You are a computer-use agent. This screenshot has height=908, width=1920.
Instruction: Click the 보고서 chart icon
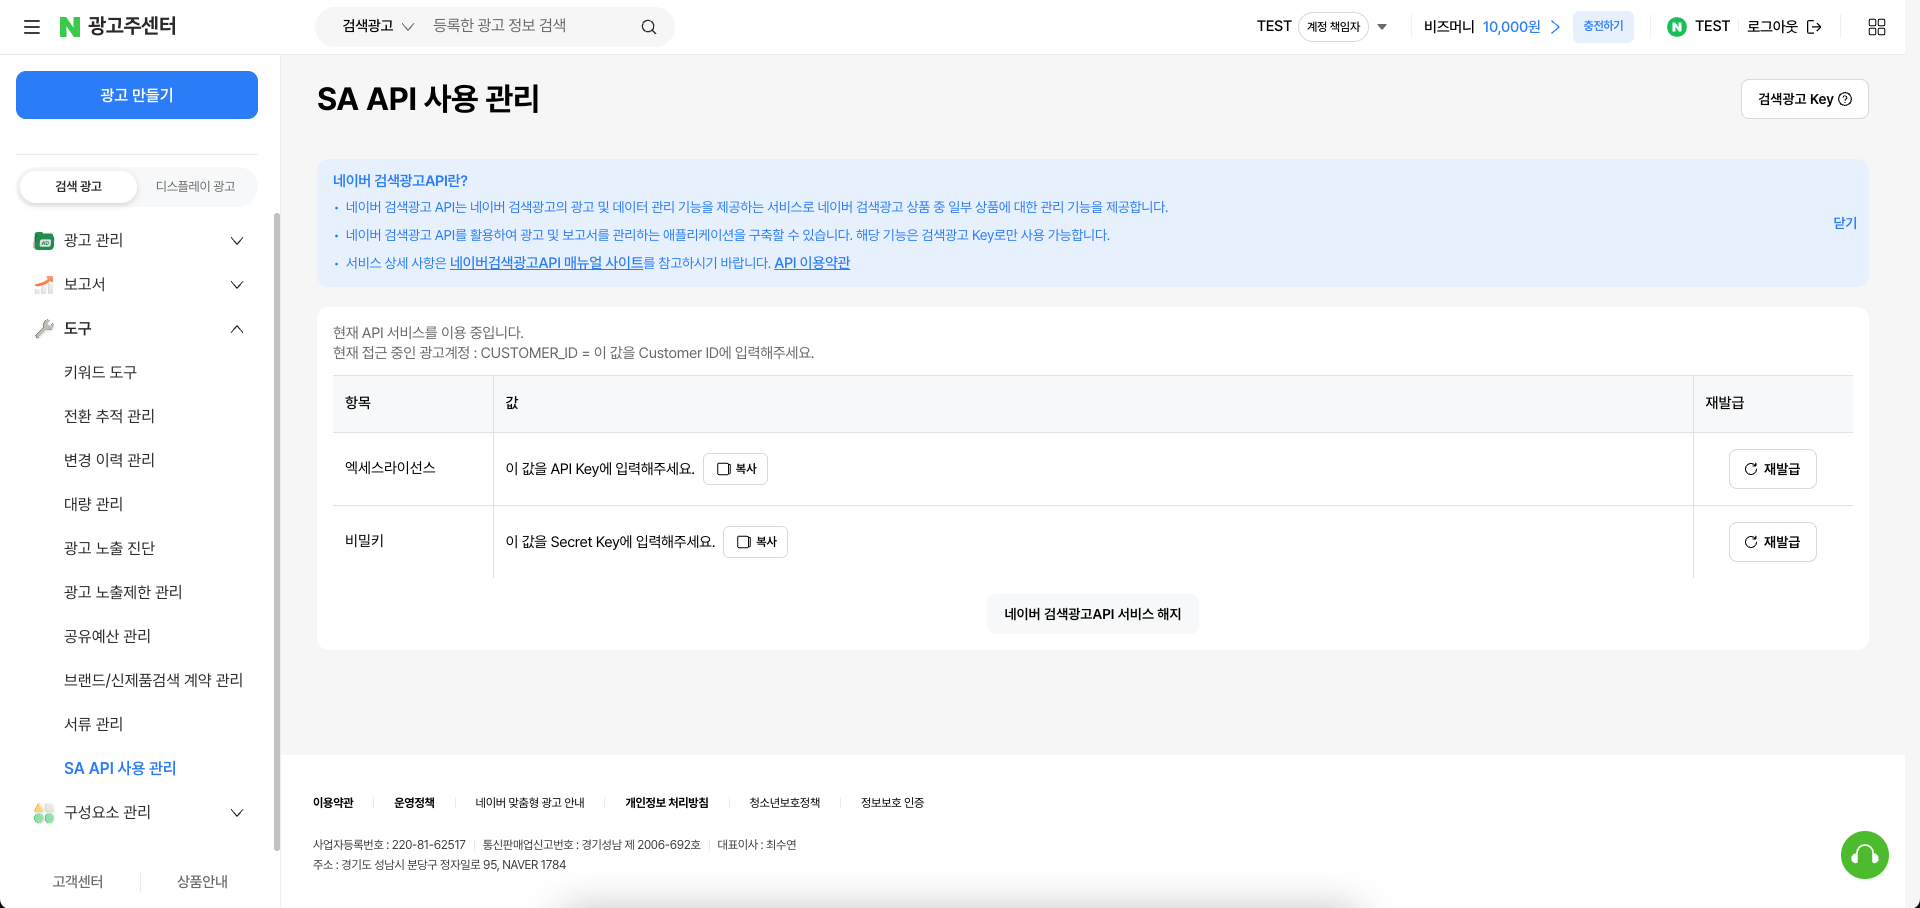44,284
